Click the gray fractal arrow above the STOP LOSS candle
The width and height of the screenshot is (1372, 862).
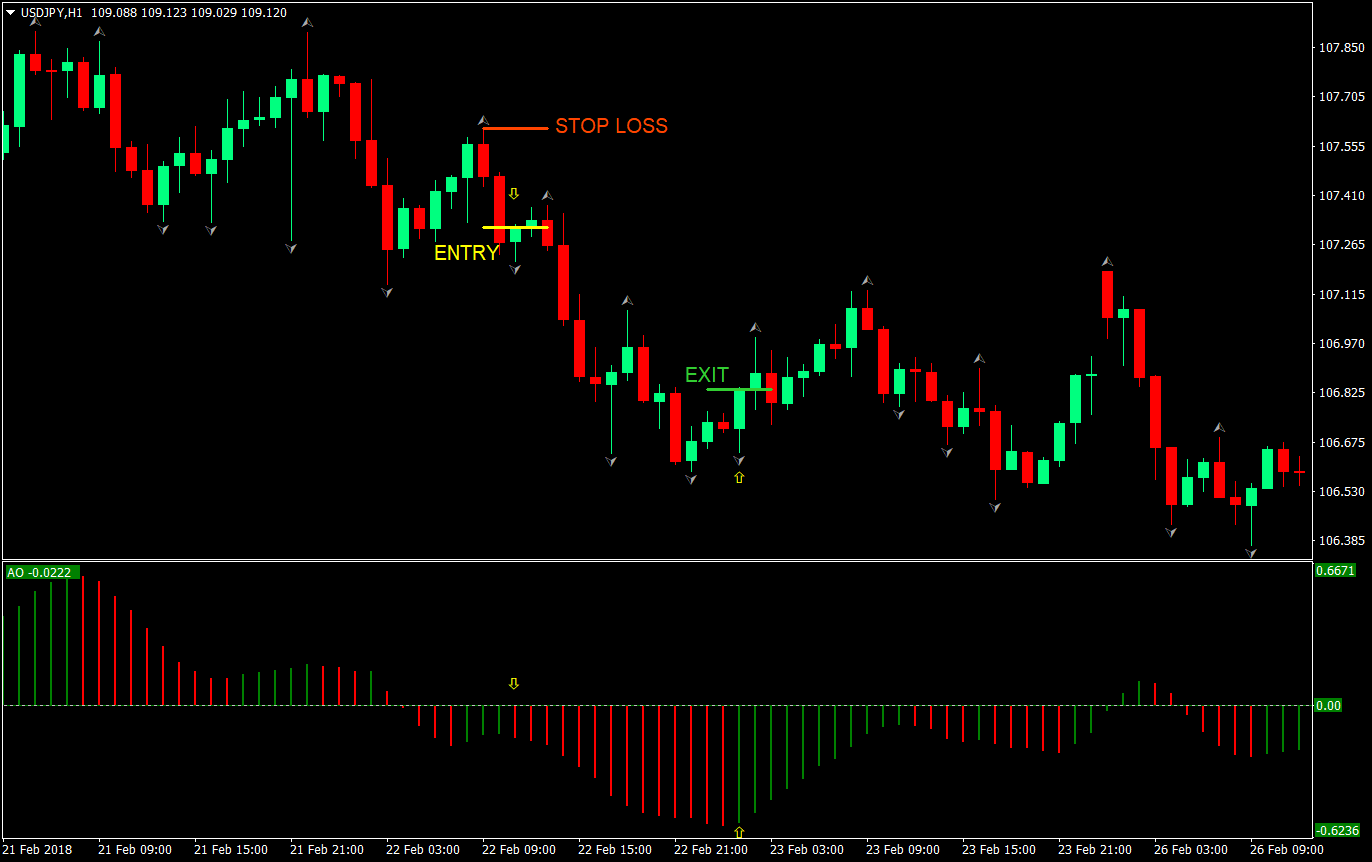[x=483, y=119]
